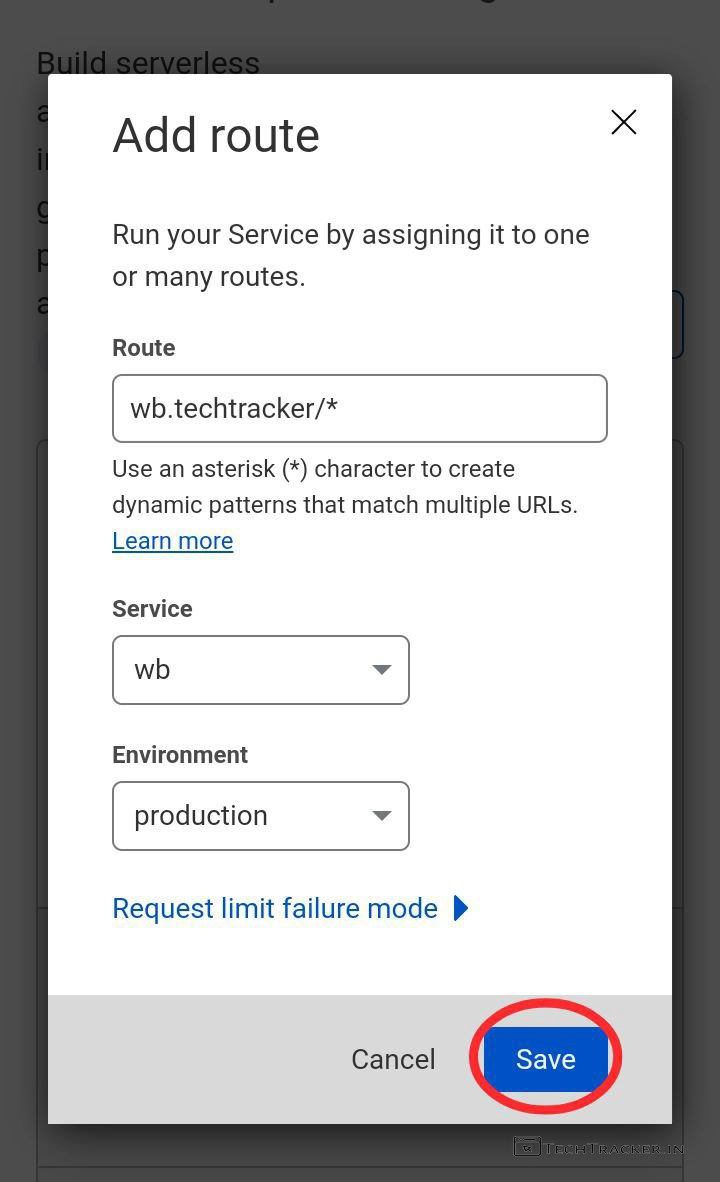720x1182 pixels.
Task: Click the blue disclosure triangle icon
Action: tap(461, 908)
